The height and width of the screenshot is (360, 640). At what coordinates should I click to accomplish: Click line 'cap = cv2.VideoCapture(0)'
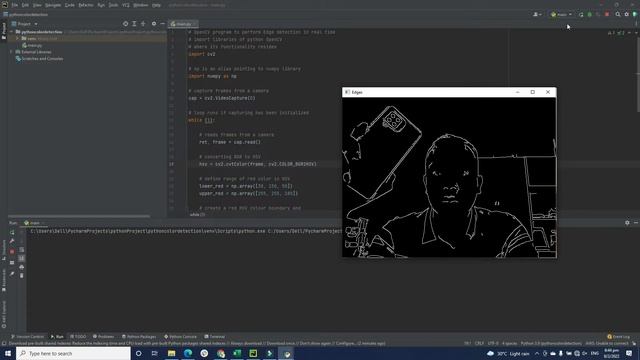[222, 98]
